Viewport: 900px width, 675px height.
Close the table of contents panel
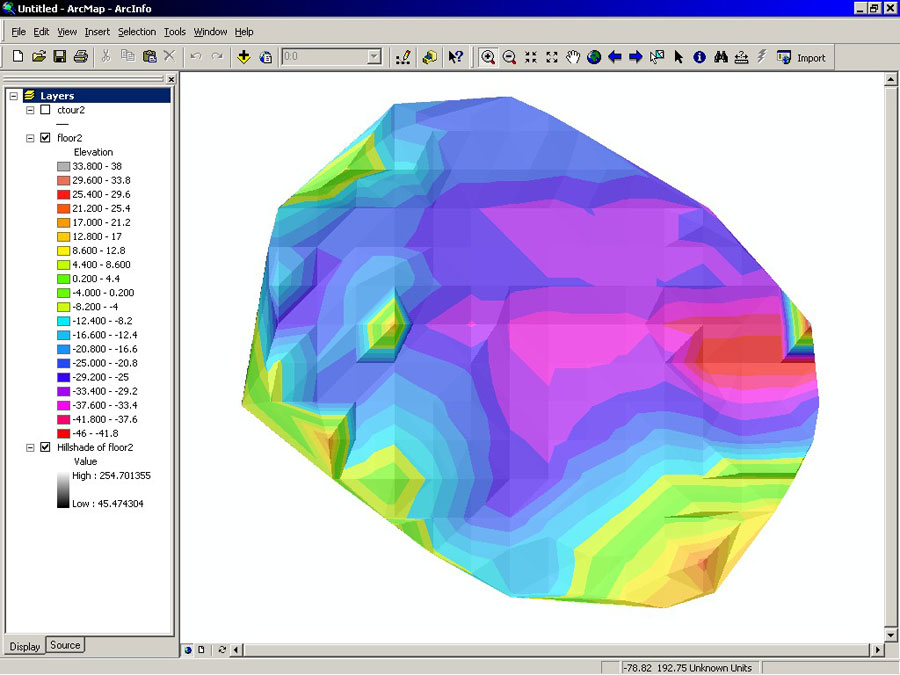point(171,79)
